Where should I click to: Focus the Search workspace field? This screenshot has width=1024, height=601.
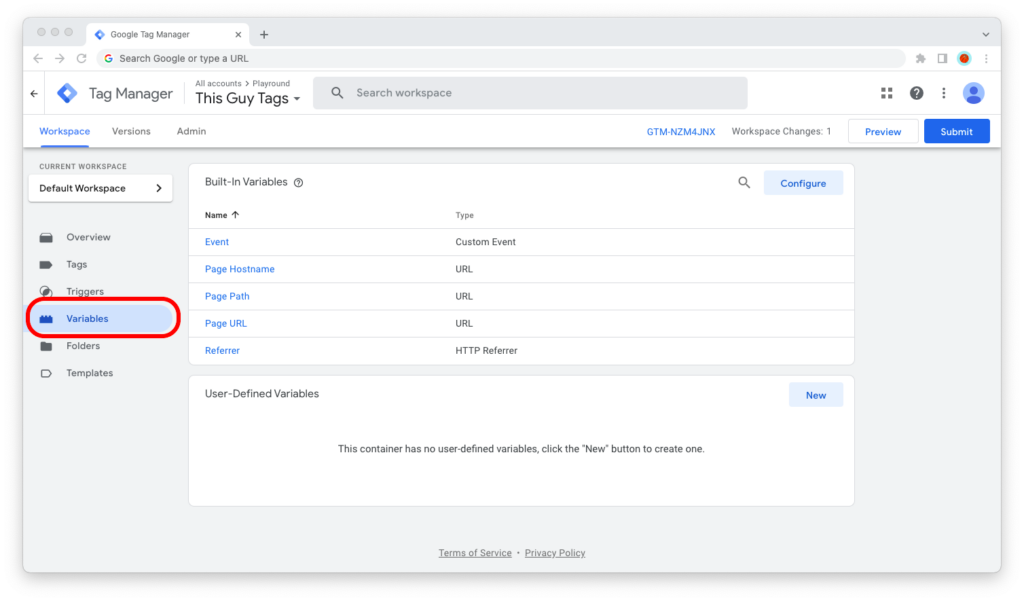click(530, 93)
